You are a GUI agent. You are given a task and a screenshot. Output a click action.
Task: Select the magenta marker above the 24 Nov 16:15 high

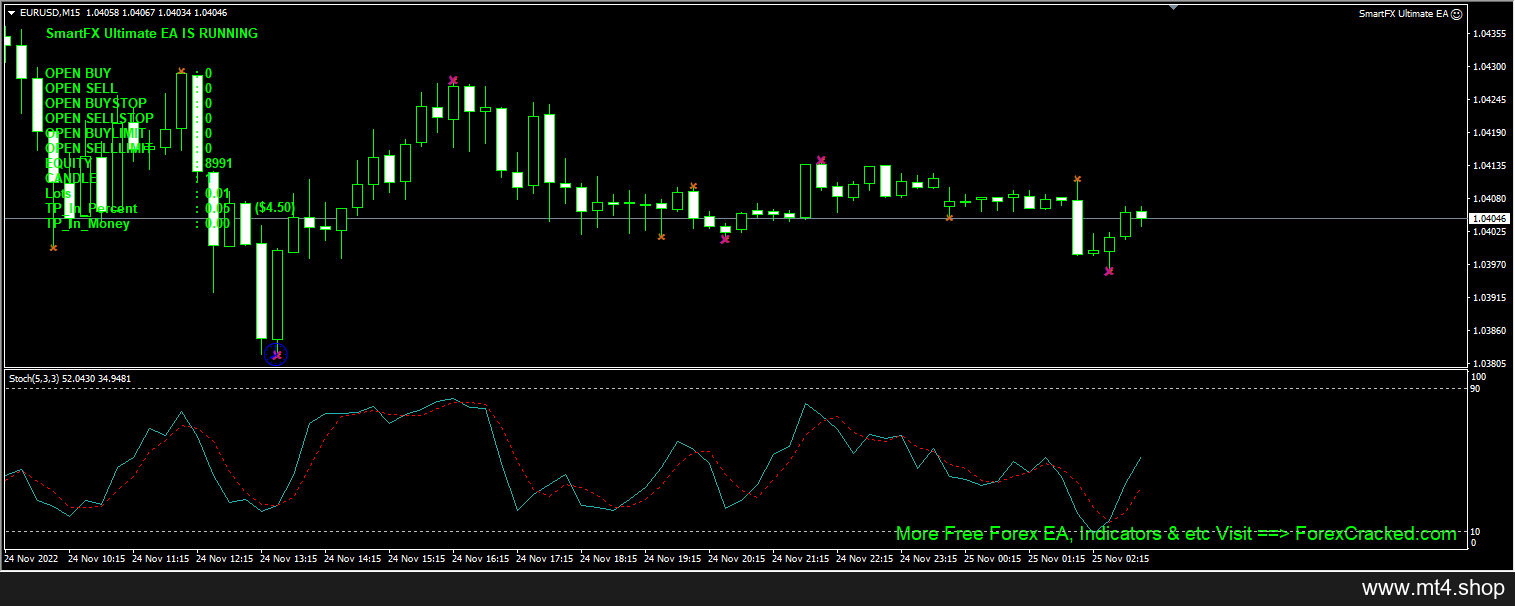pyautogui.click(x=453, y=80)
